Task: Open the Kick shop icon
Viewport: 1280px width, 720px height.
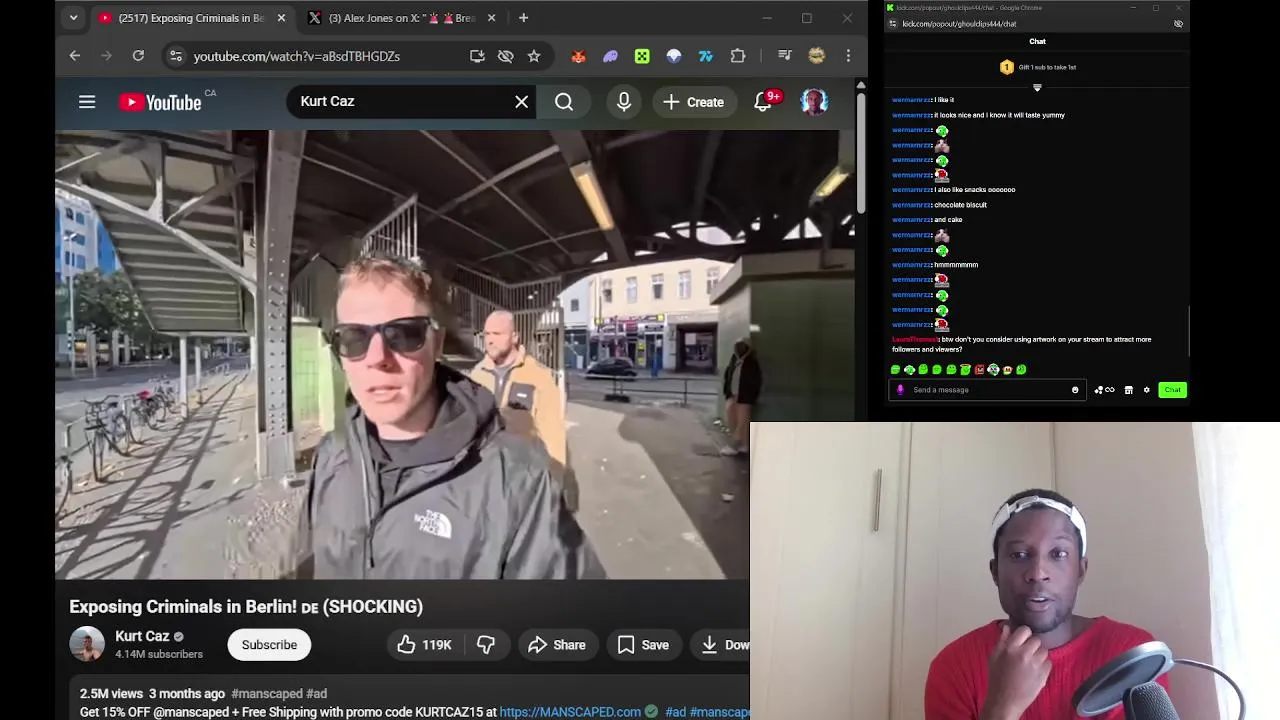Action: pos(1129,390)
